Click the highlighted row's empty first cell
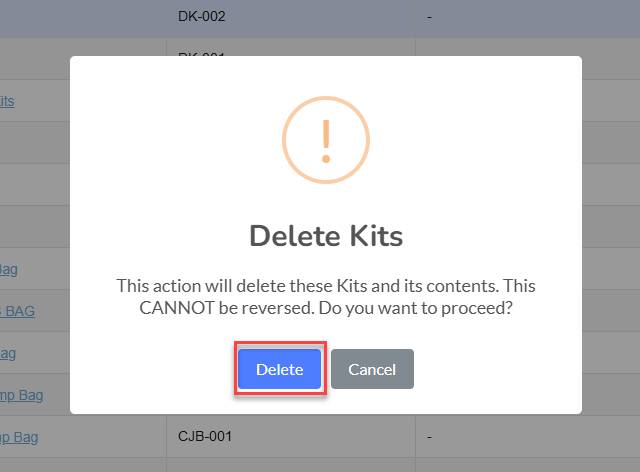Image resolution: width=640 pixels, height=472 pixels. tap(83, 19)
